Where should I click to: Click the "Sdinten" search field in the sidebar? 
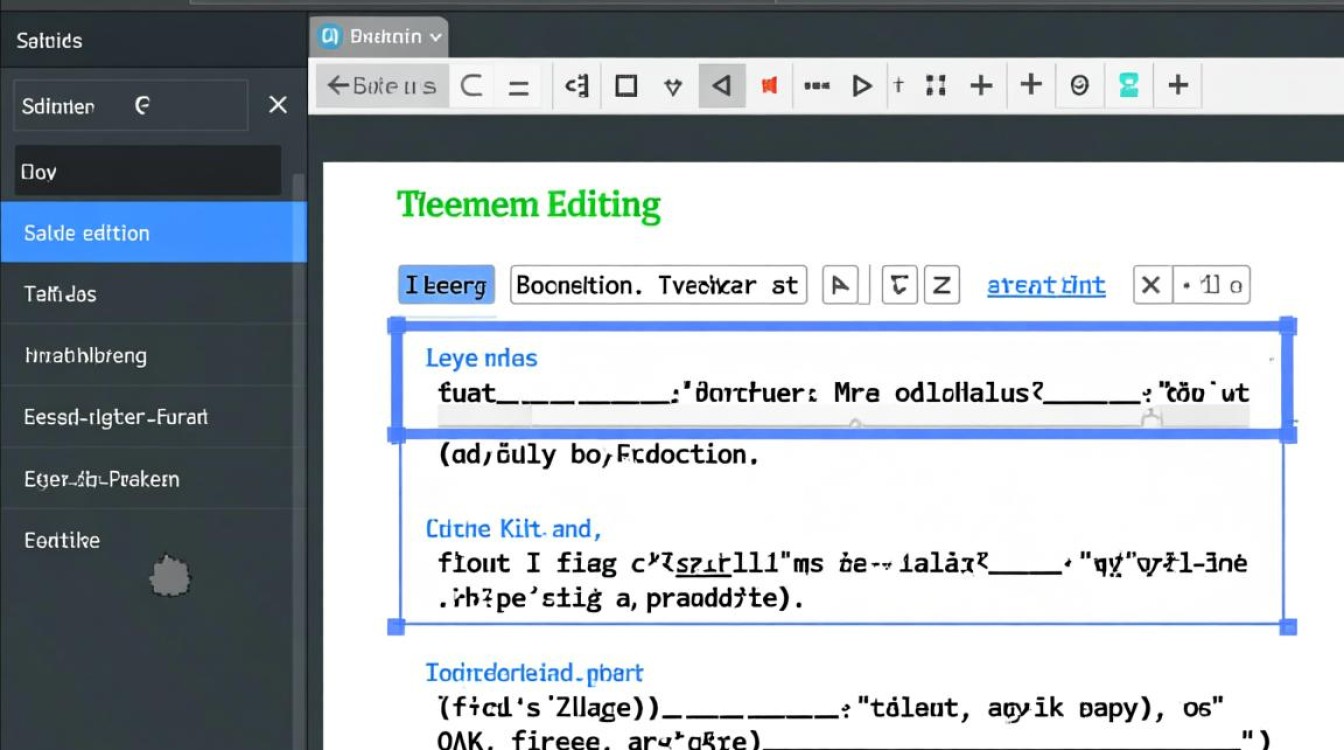[x=130, y=105]
